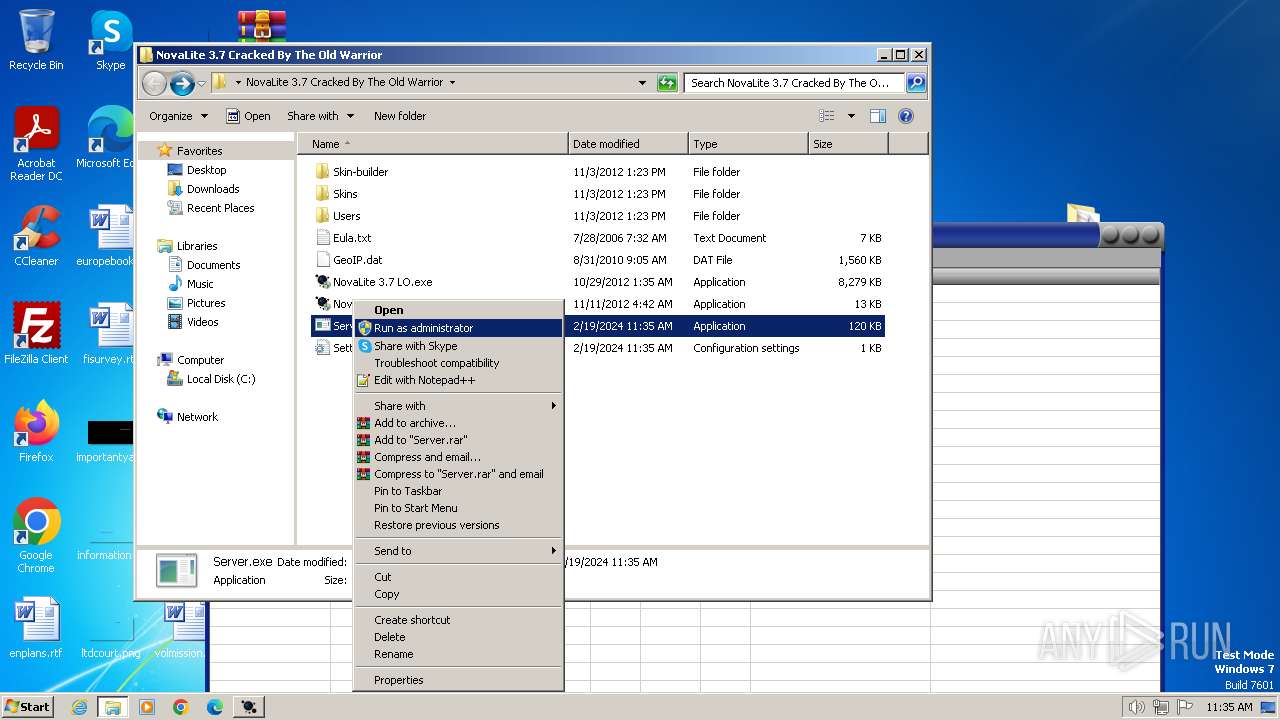Open the Share with toolbar dropdown
The image size is (1280, 720).
coord(320,116)
